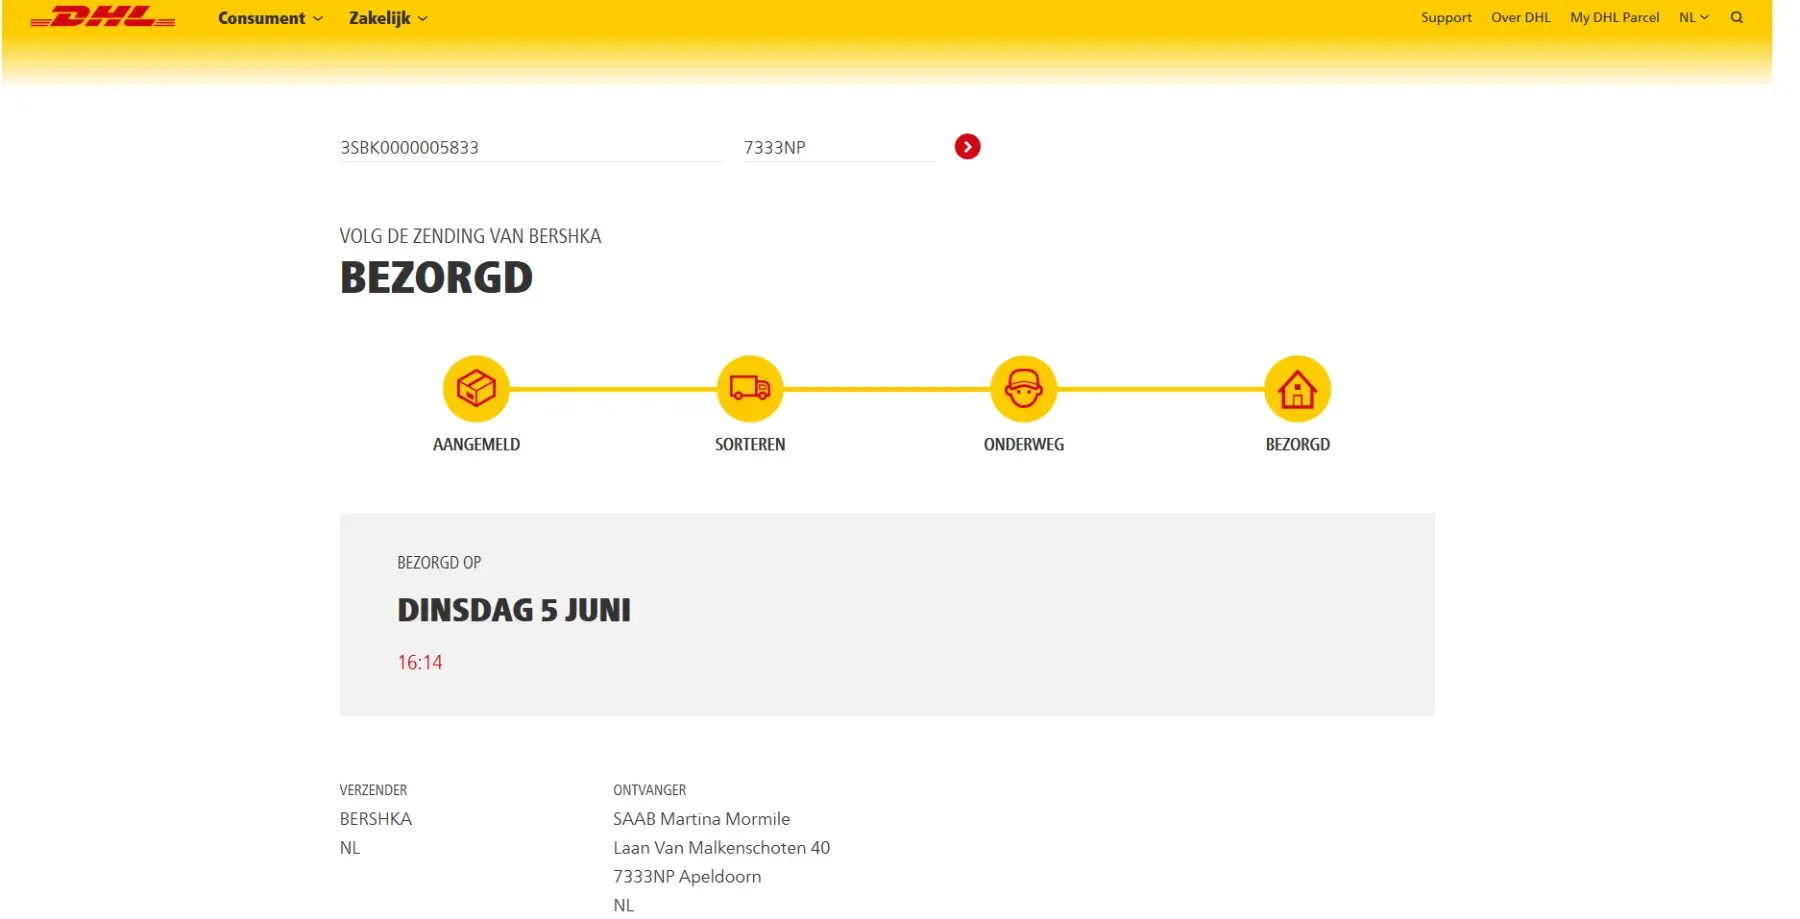Click the sender name BERSHKA

click(x=376, y=819)
